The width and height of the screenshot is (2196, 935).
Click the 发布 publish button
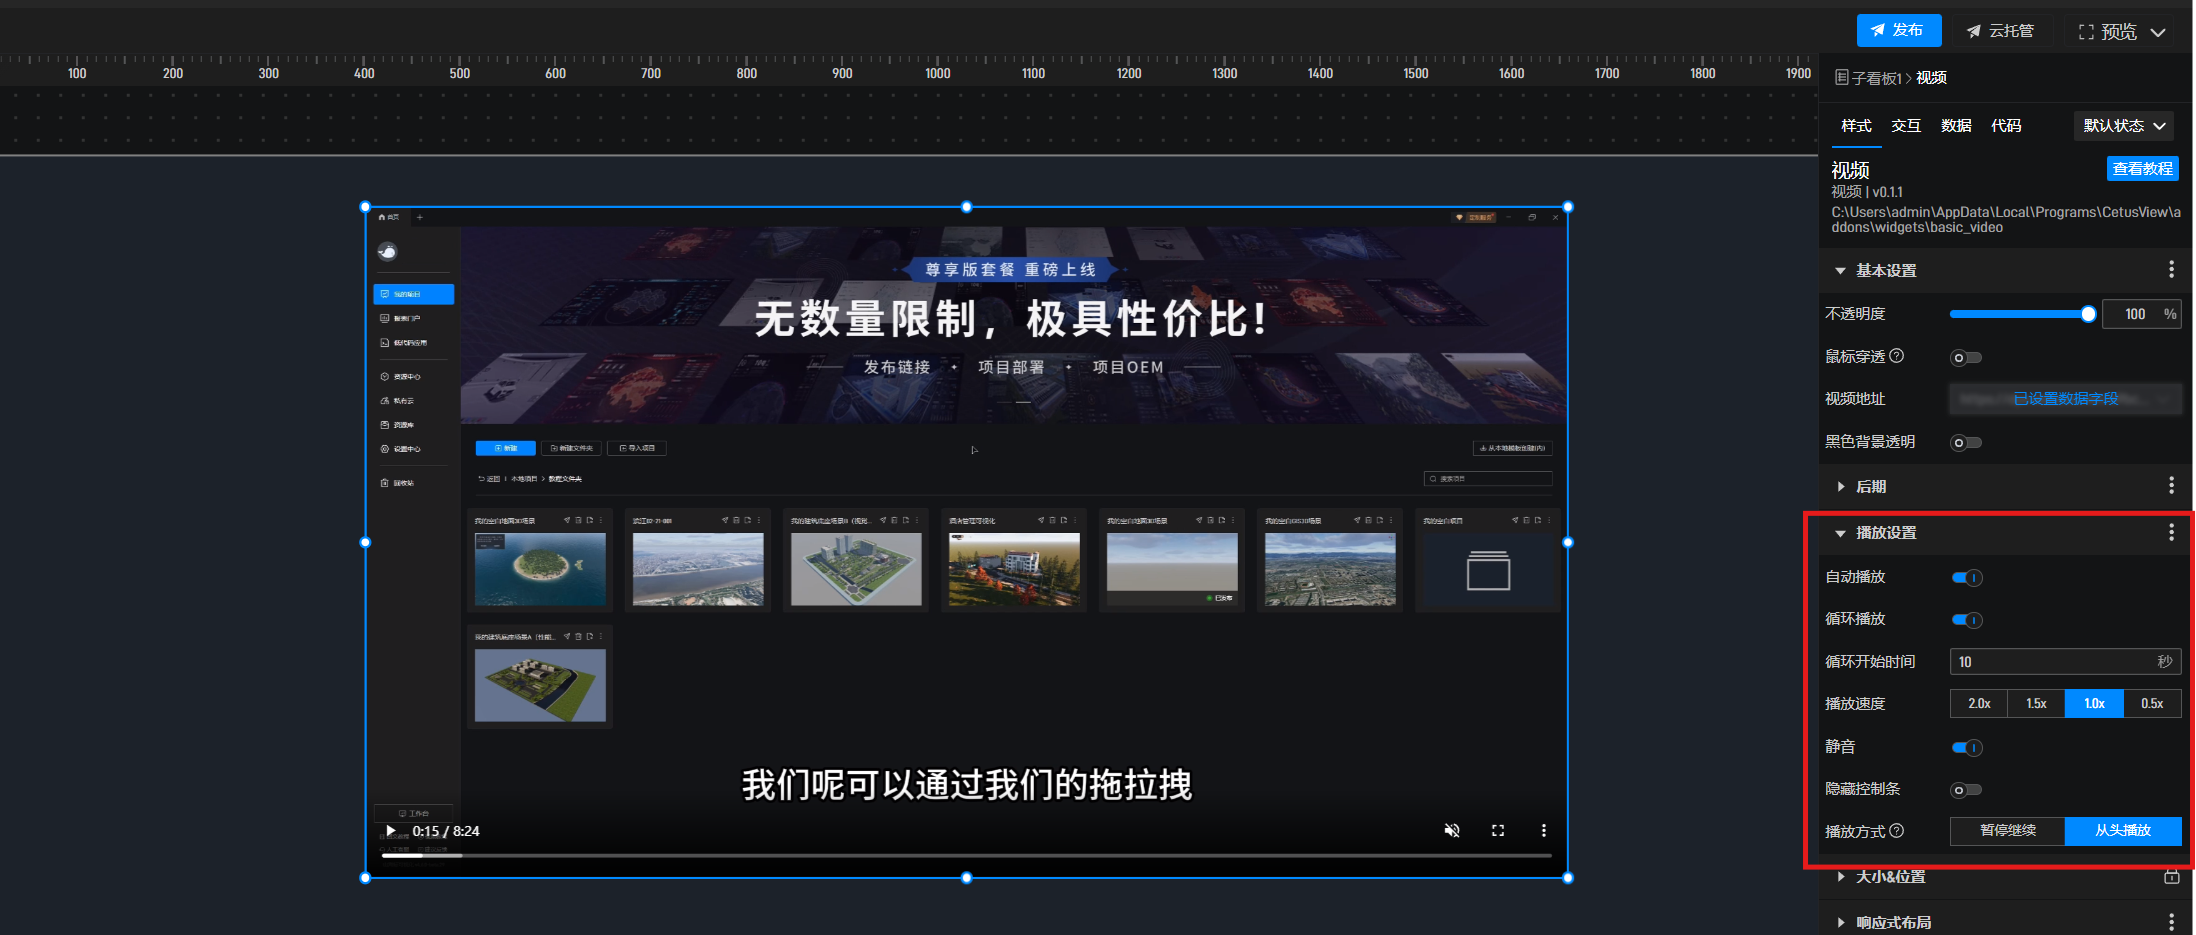coord(1898,31)
